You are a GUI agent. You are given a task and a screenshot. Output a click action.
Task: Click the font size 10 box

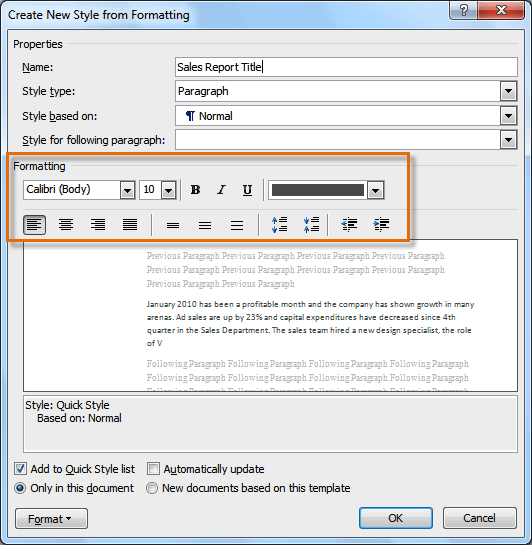pyautogui.click(x=150, y=190)
